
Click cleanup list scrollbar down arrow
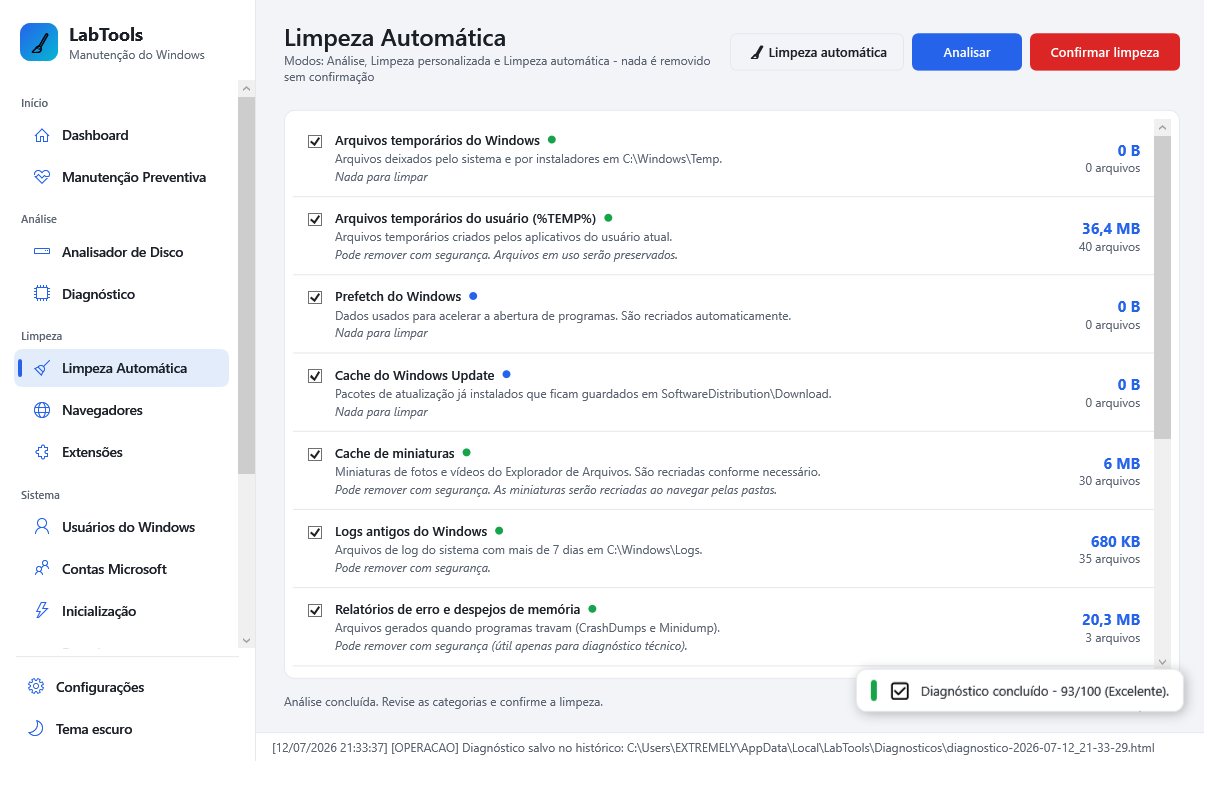coord(1162,662)
